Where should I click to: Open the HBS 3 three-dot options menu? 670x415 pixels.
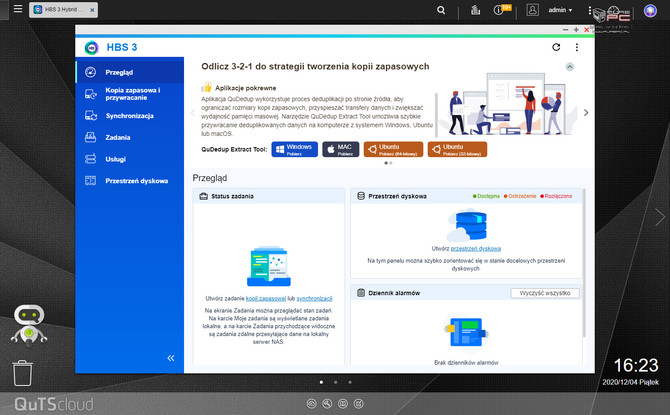tap(577, 47)
